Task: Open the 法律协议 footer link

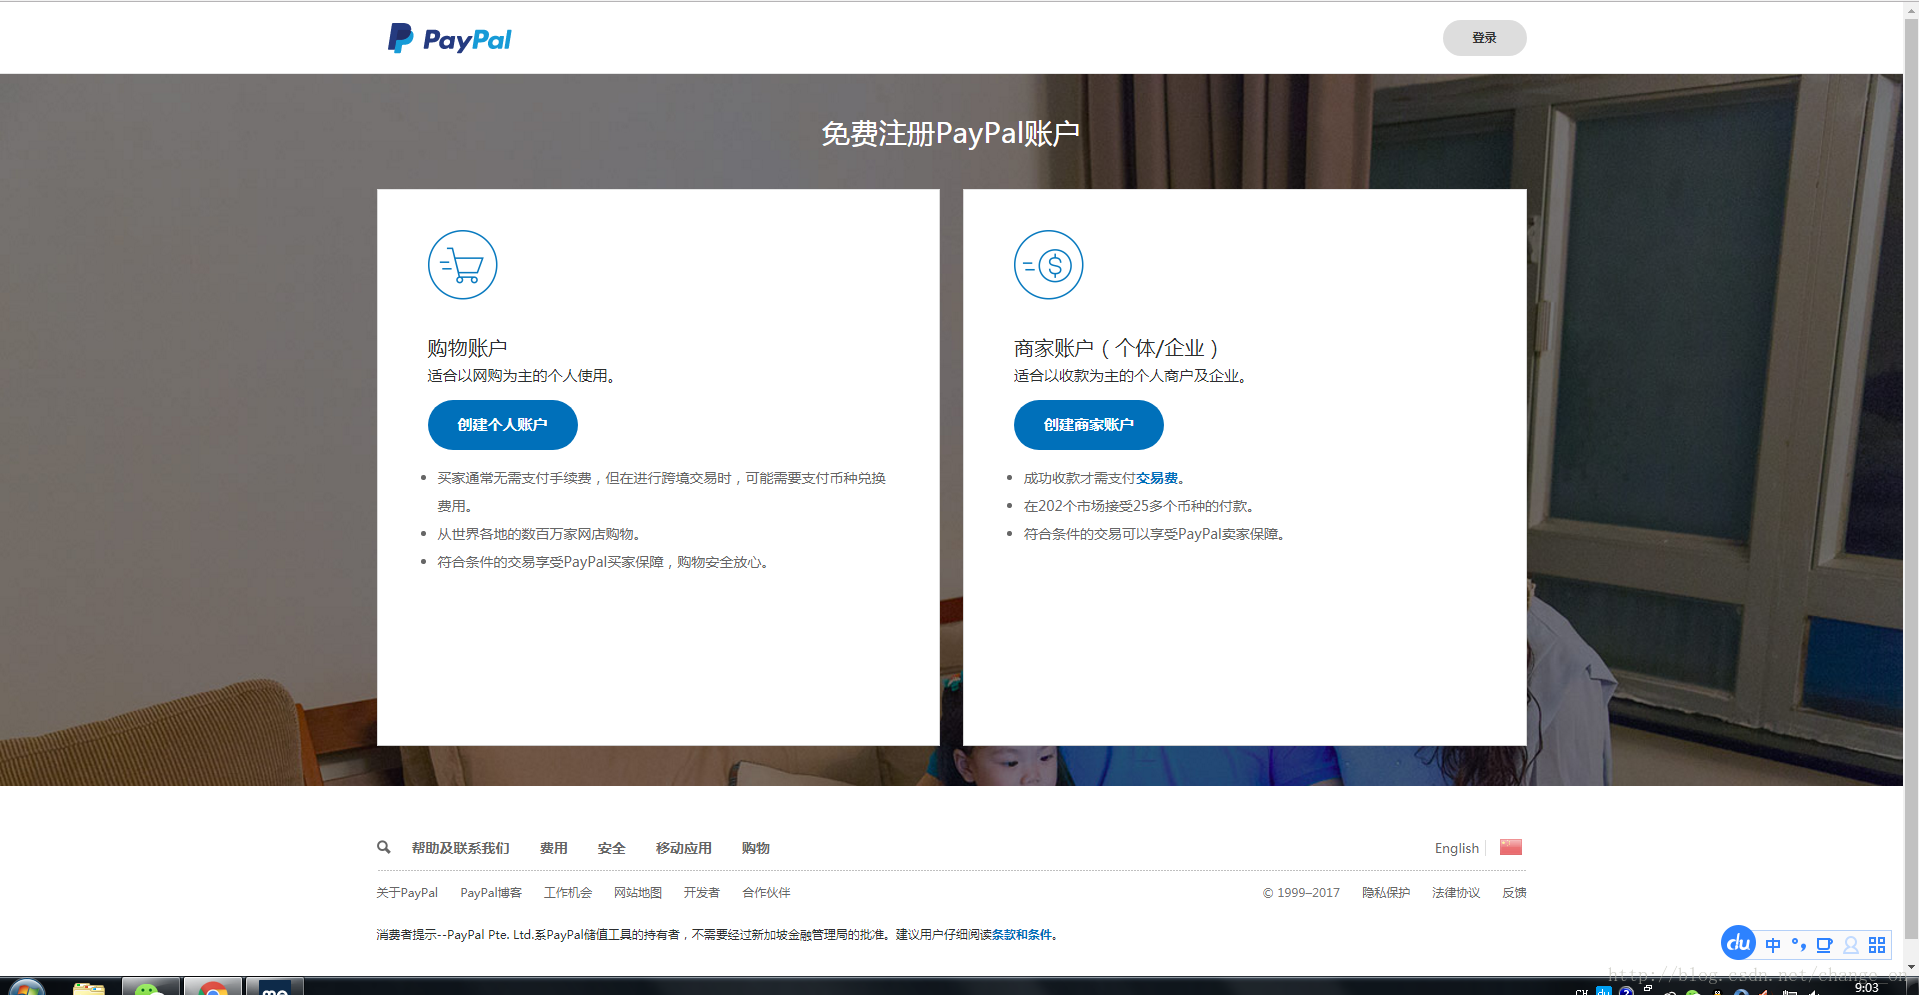Action: (x=1456, y=893)
